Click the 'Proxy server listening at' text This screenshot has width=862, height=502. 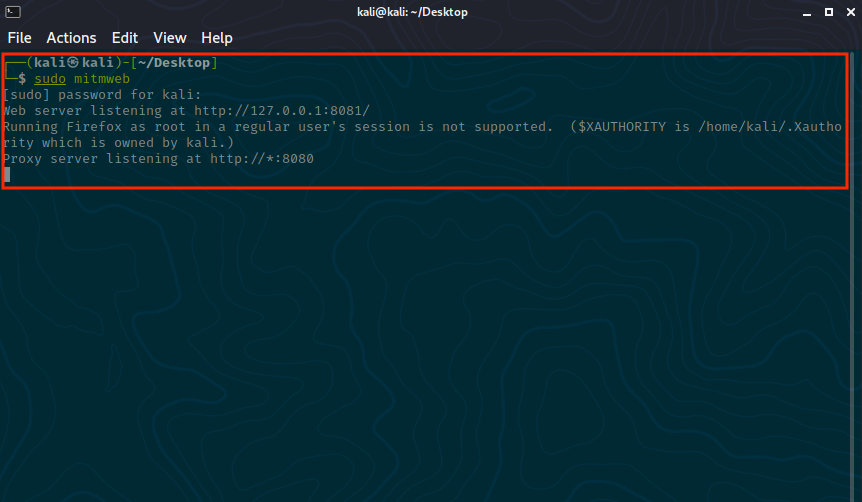(x=103, y=158)
